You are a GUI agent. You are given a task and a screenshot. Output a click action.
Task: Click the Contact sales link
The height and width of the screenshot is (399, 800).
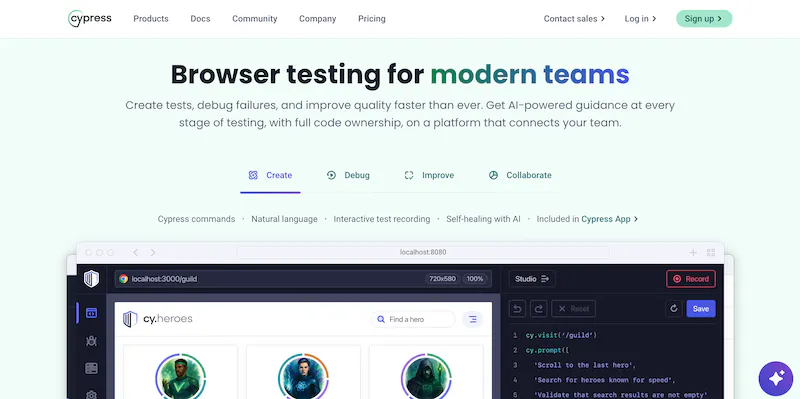(574, 19)
